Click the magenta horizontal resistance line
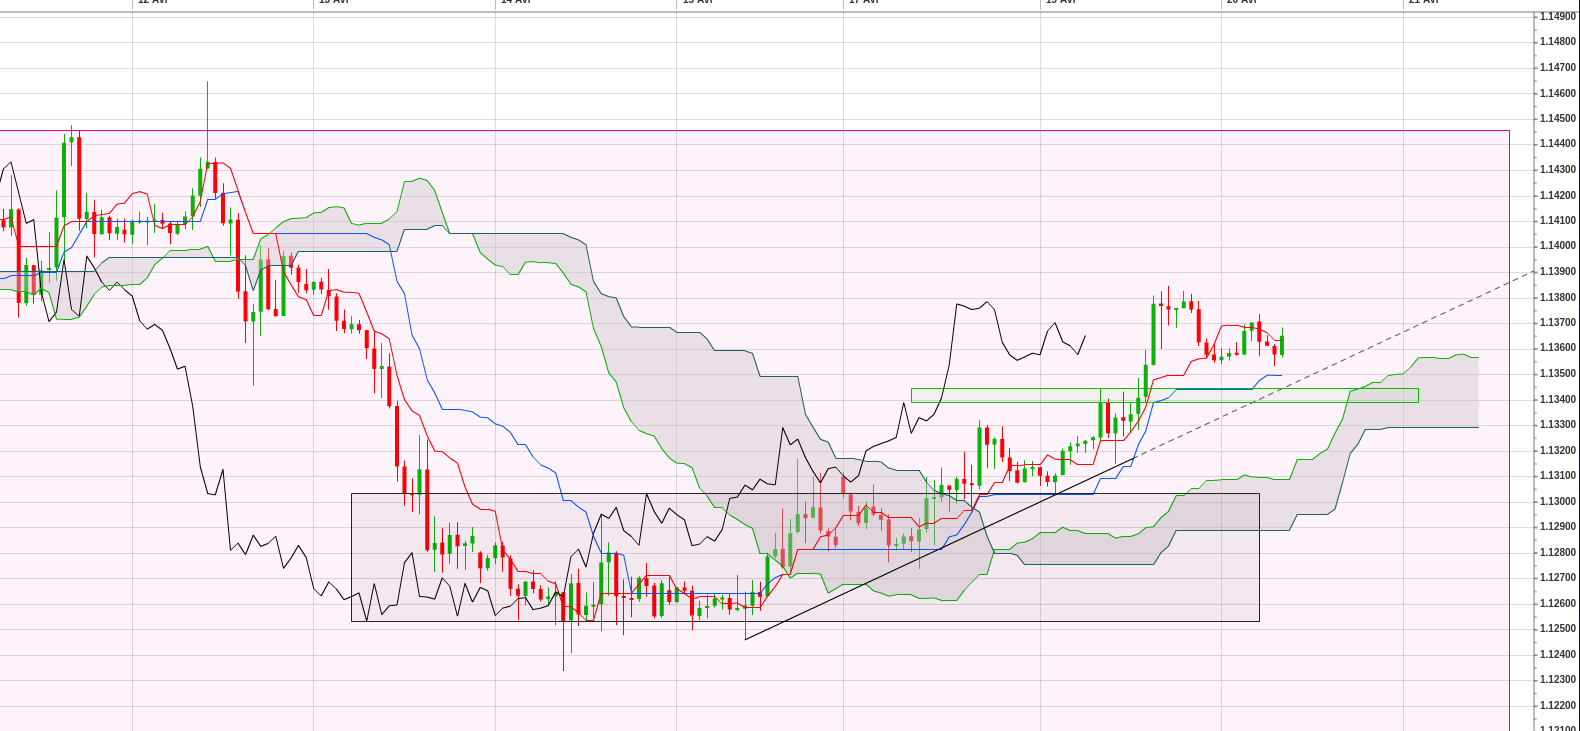The width and height of the screenshot is (1580, 731). [760, 130]
